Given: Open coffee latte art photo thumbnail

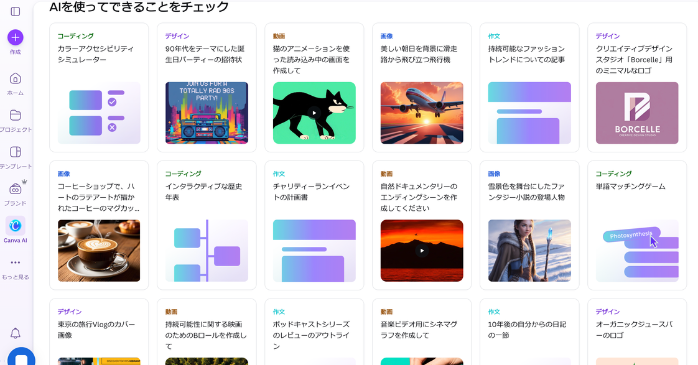Looking at the screenshot, I should 99,251.
